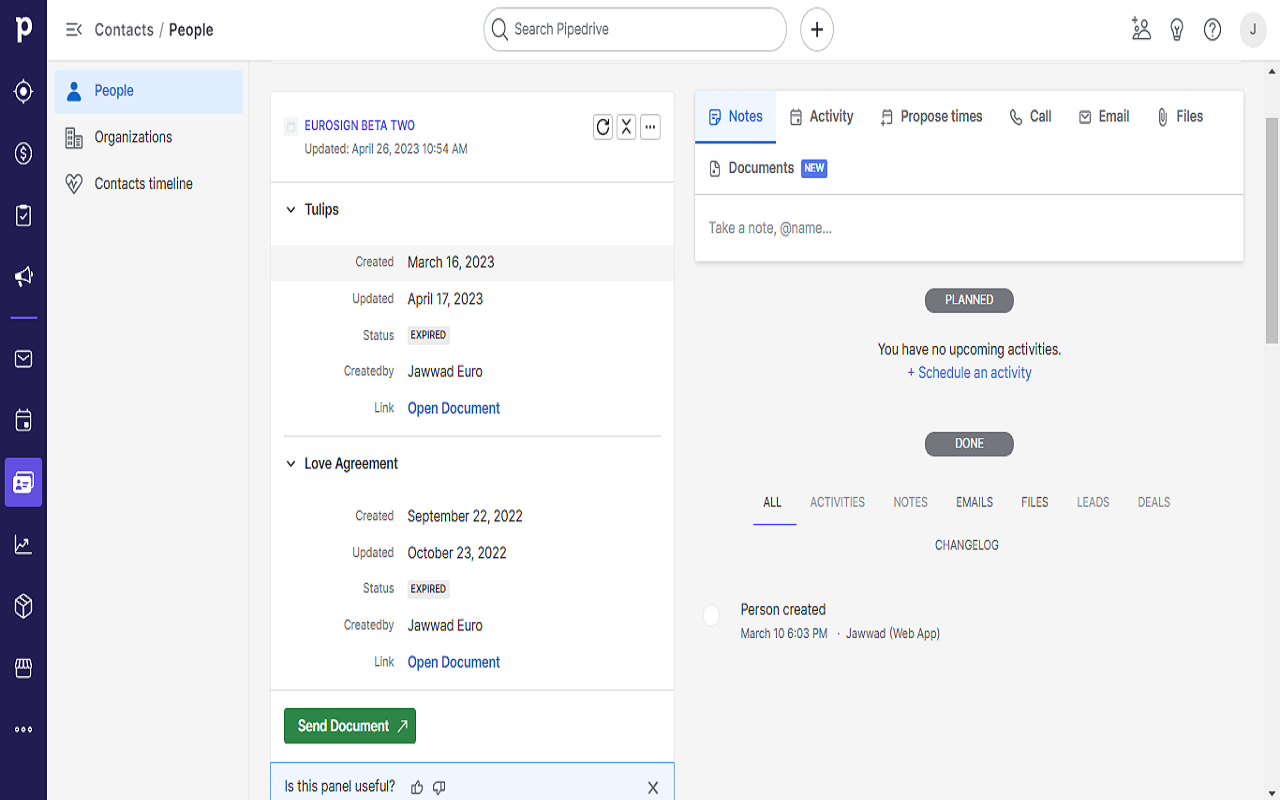Viewport: 1280px width, 800px height.
Task: Switch to the Documents tab
Action: click(767, 168)
